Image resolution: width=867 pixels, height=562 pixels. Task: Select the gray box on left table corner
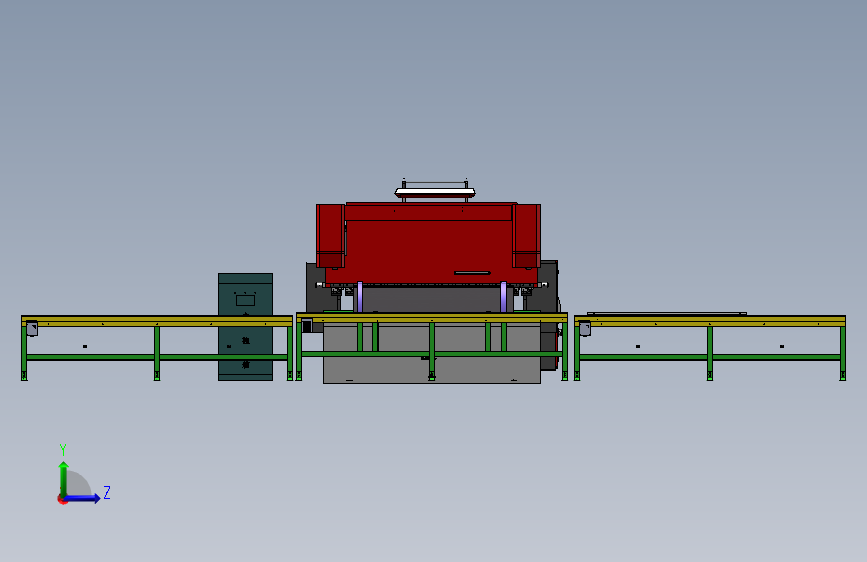tap(32, 329)
